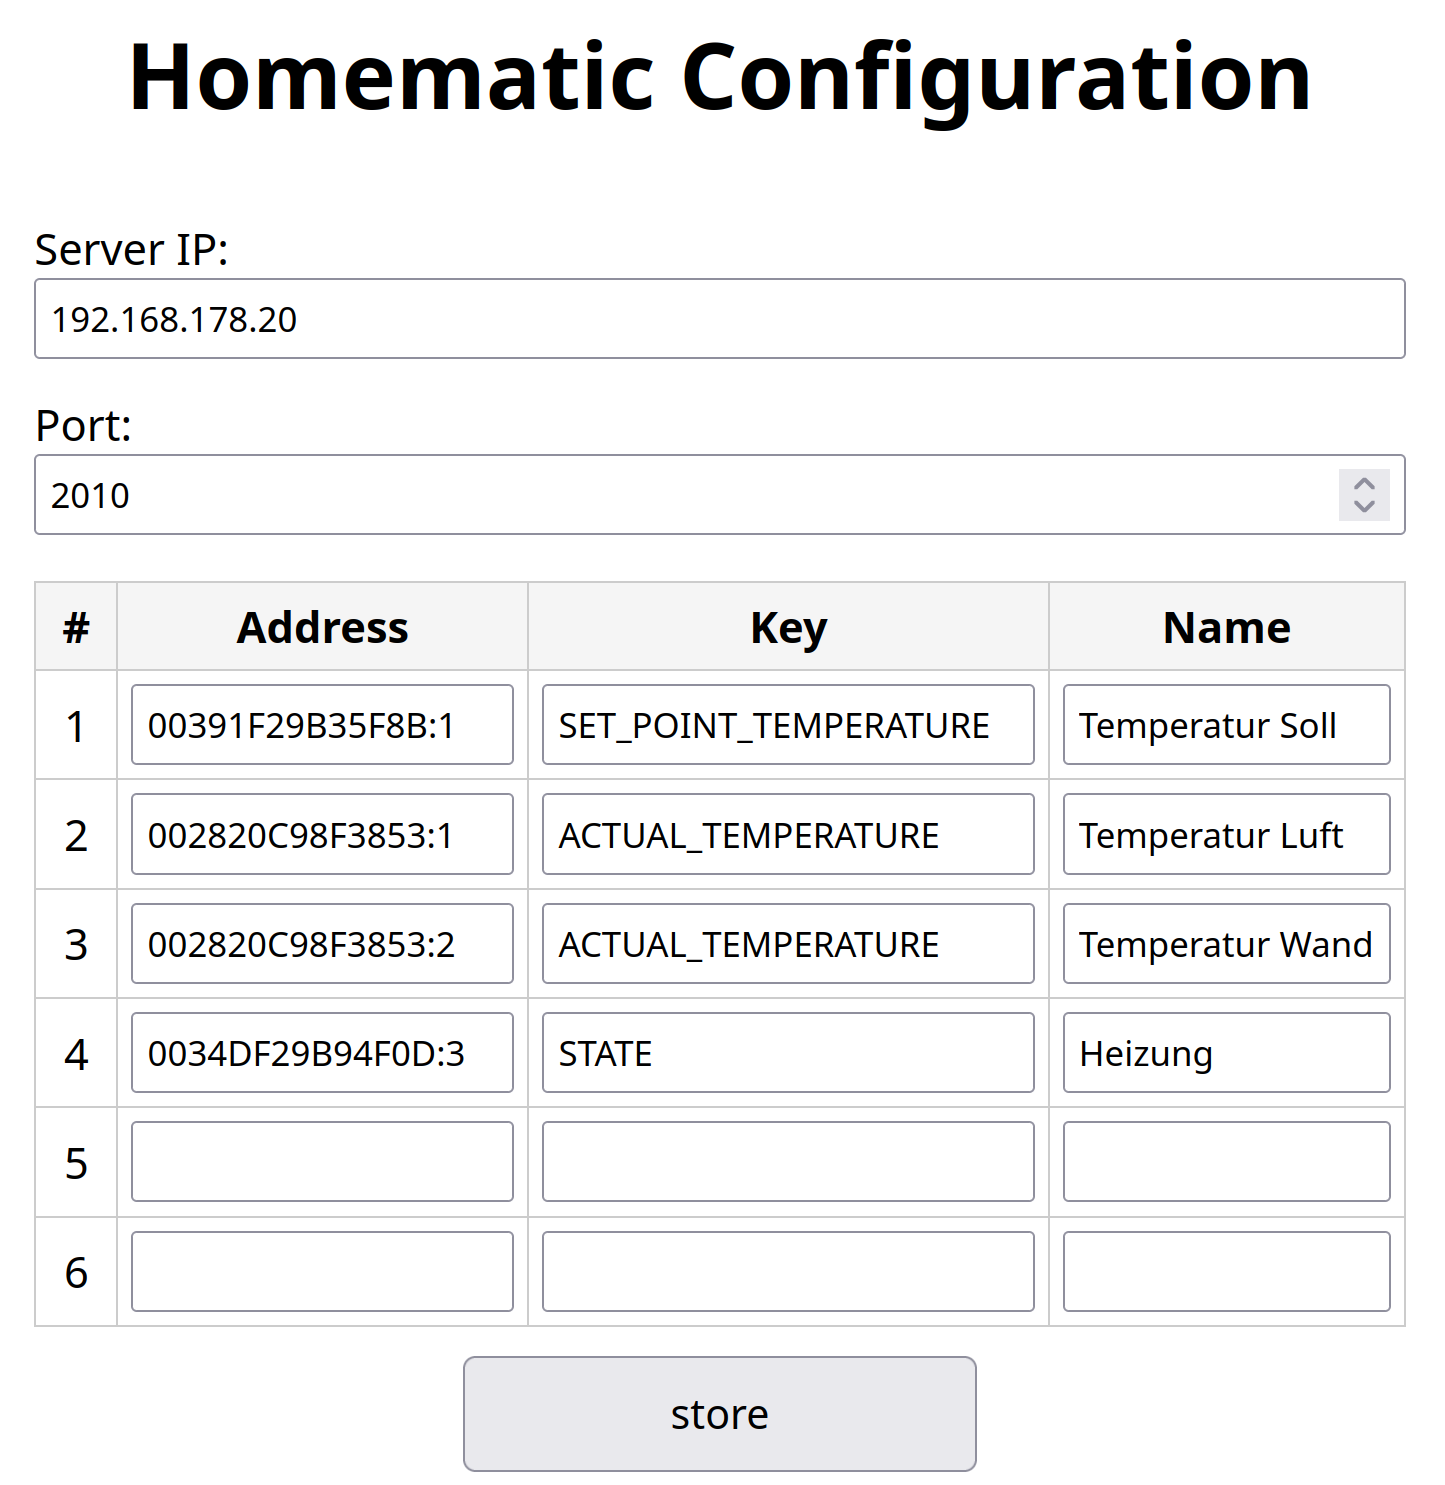Select the empty key field in row 6
Viewport: 1445px width, 1485px height.
point(787,1270)
